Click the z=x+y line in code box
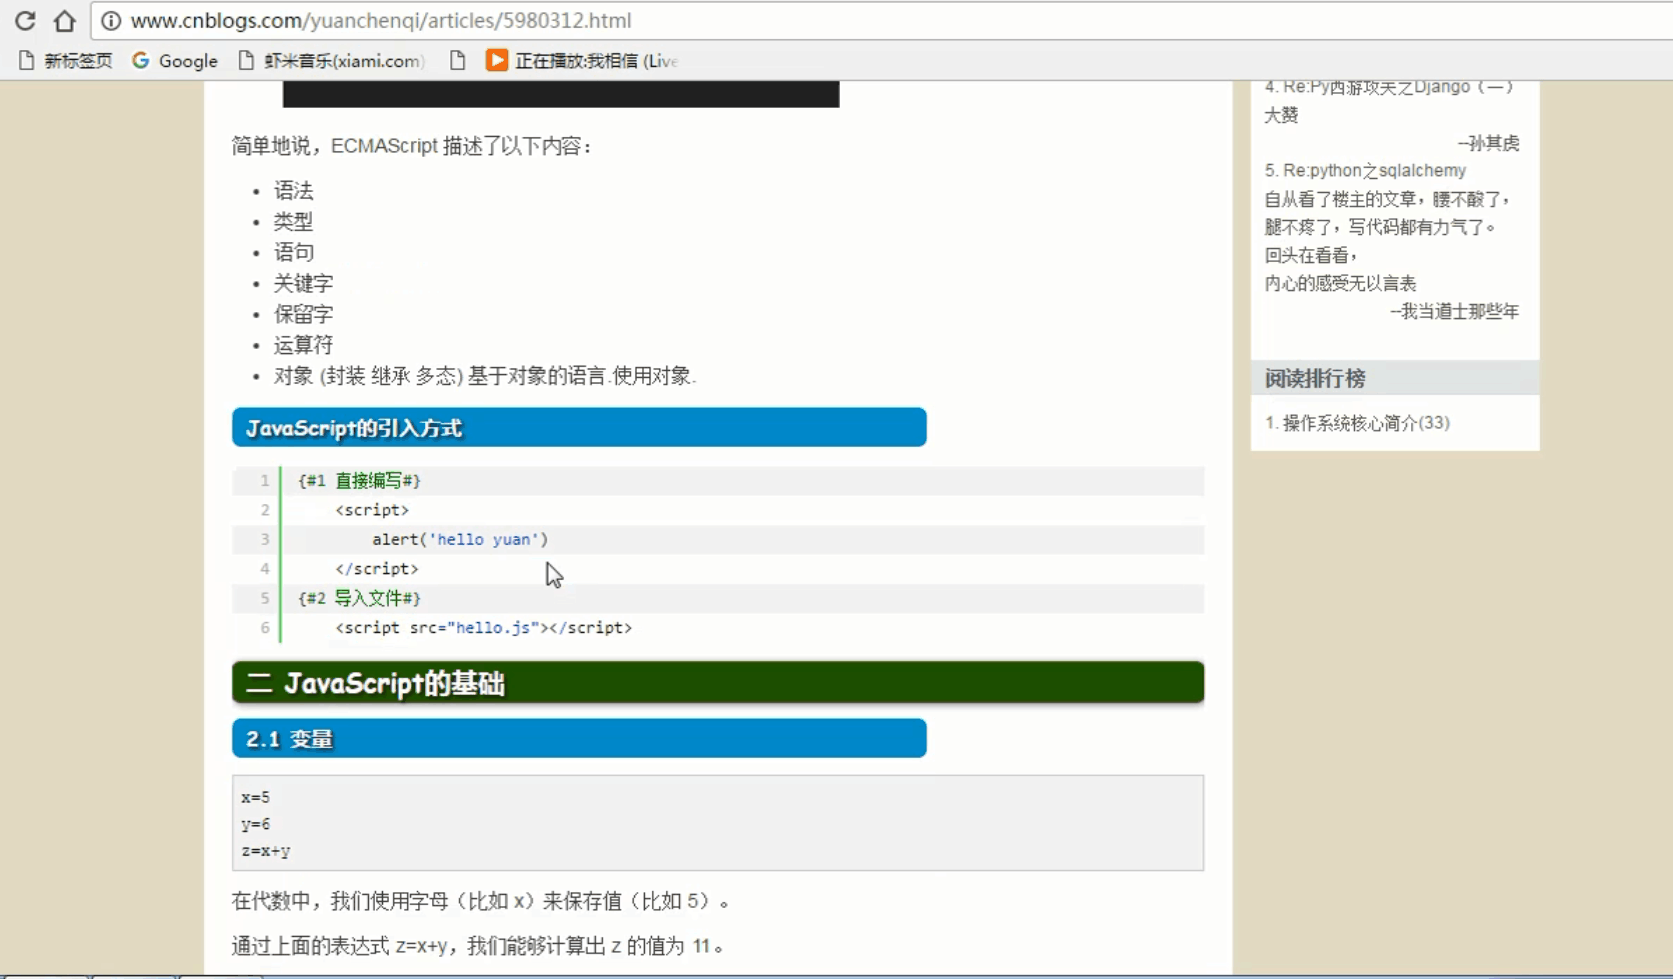This screenshot has height=979, width=1673. [265, 851]
